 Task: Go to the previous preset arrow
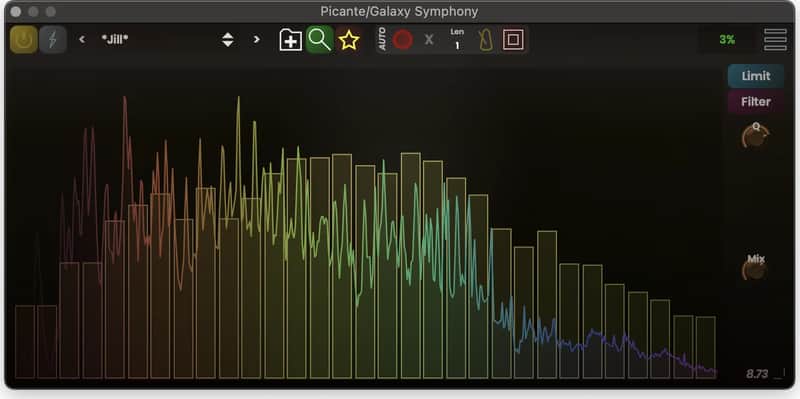click(x=82, y=39)
